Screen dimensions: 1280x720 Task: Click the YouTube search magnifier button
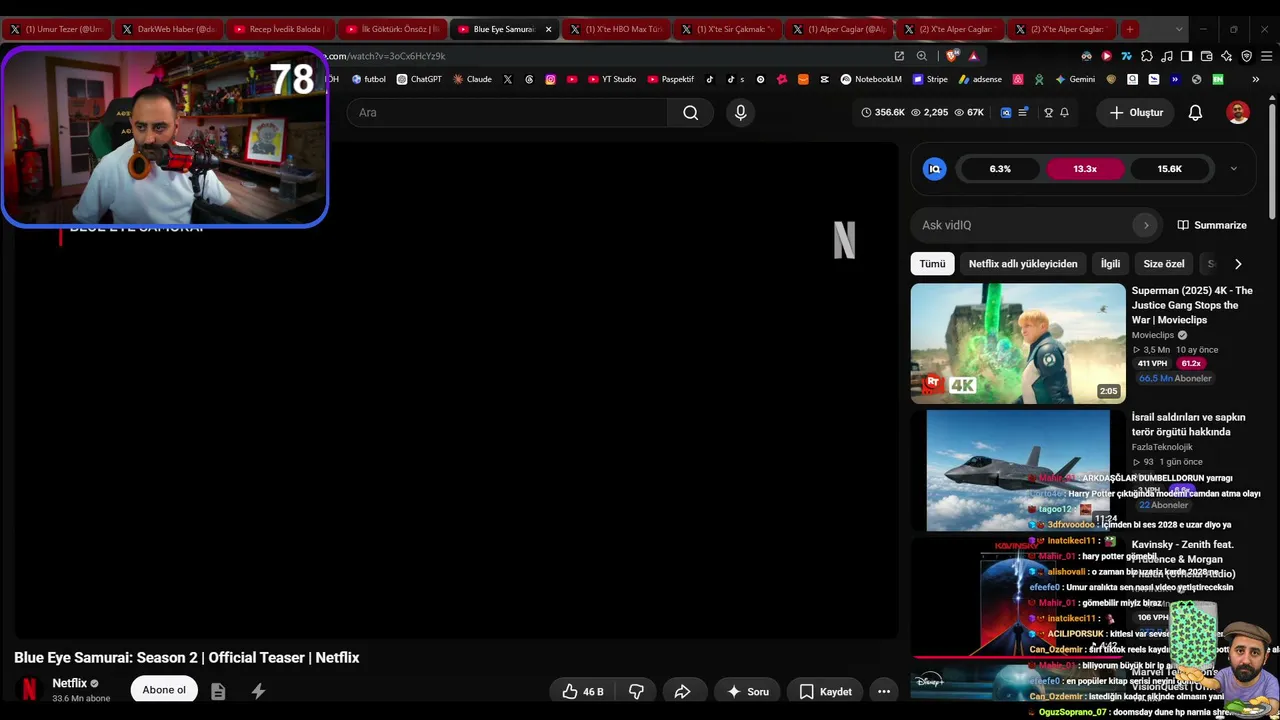[690, 113]
